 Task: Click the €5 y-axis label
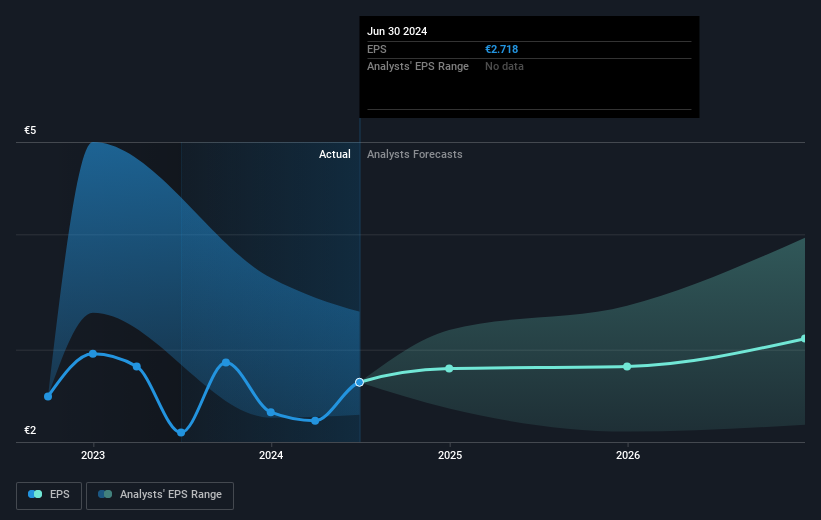[30, 130]
